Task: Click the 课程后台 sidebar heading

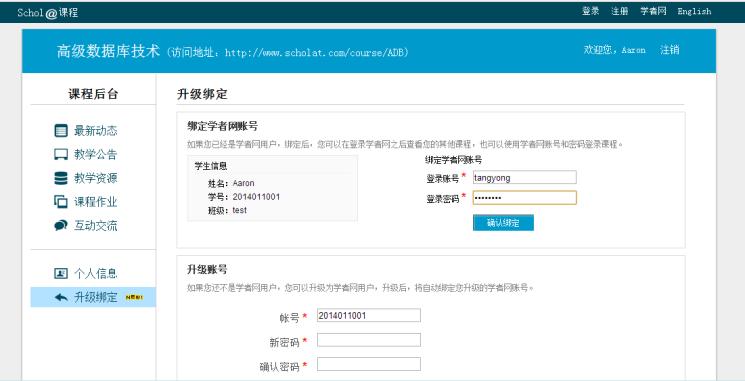Action: tap(93, 94)
